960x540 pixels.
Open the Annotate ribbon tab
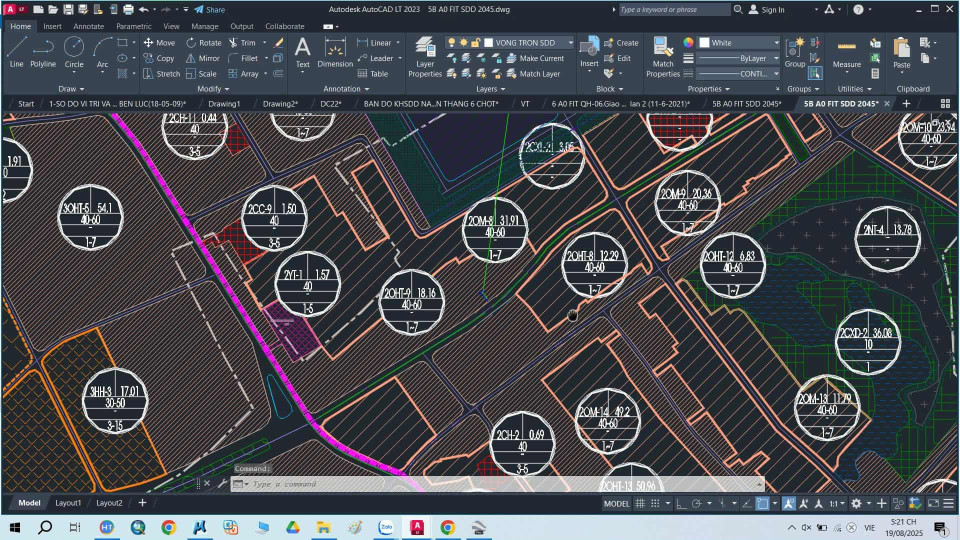(x=88, y=26)
